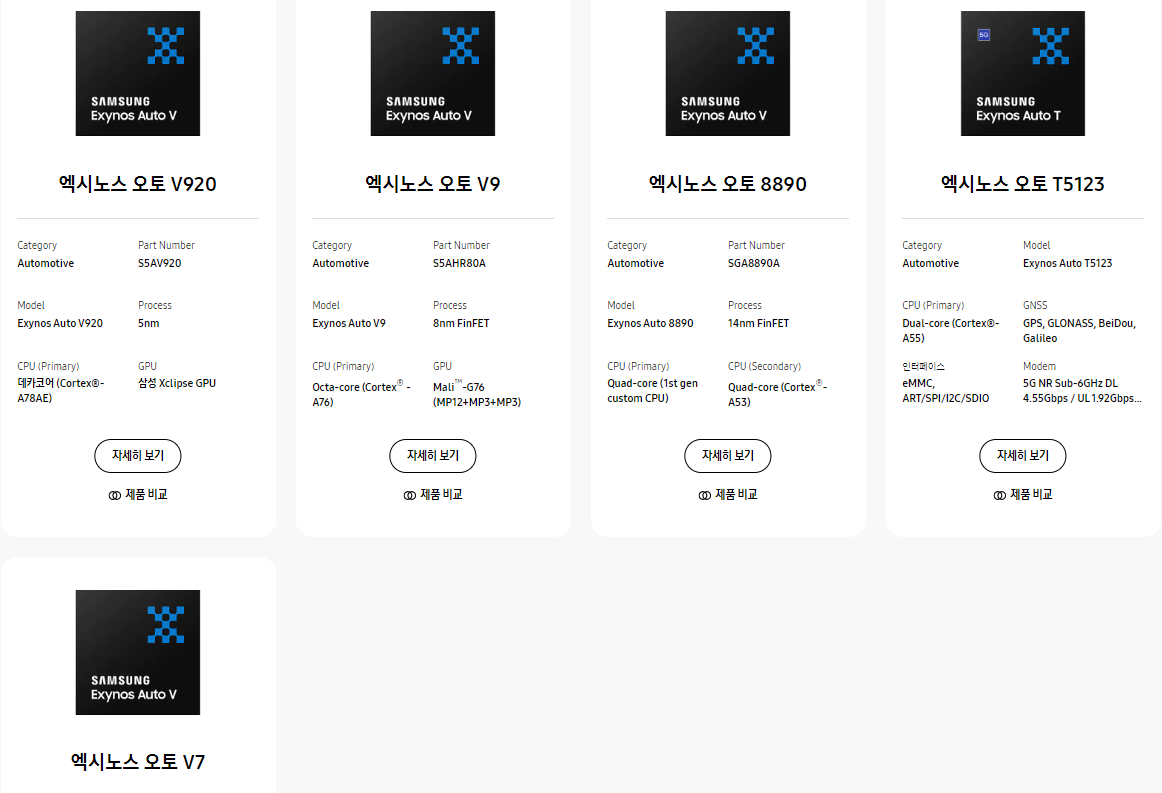
Task: Click the Exynos Auto V7 chip image
Action: 138,652
